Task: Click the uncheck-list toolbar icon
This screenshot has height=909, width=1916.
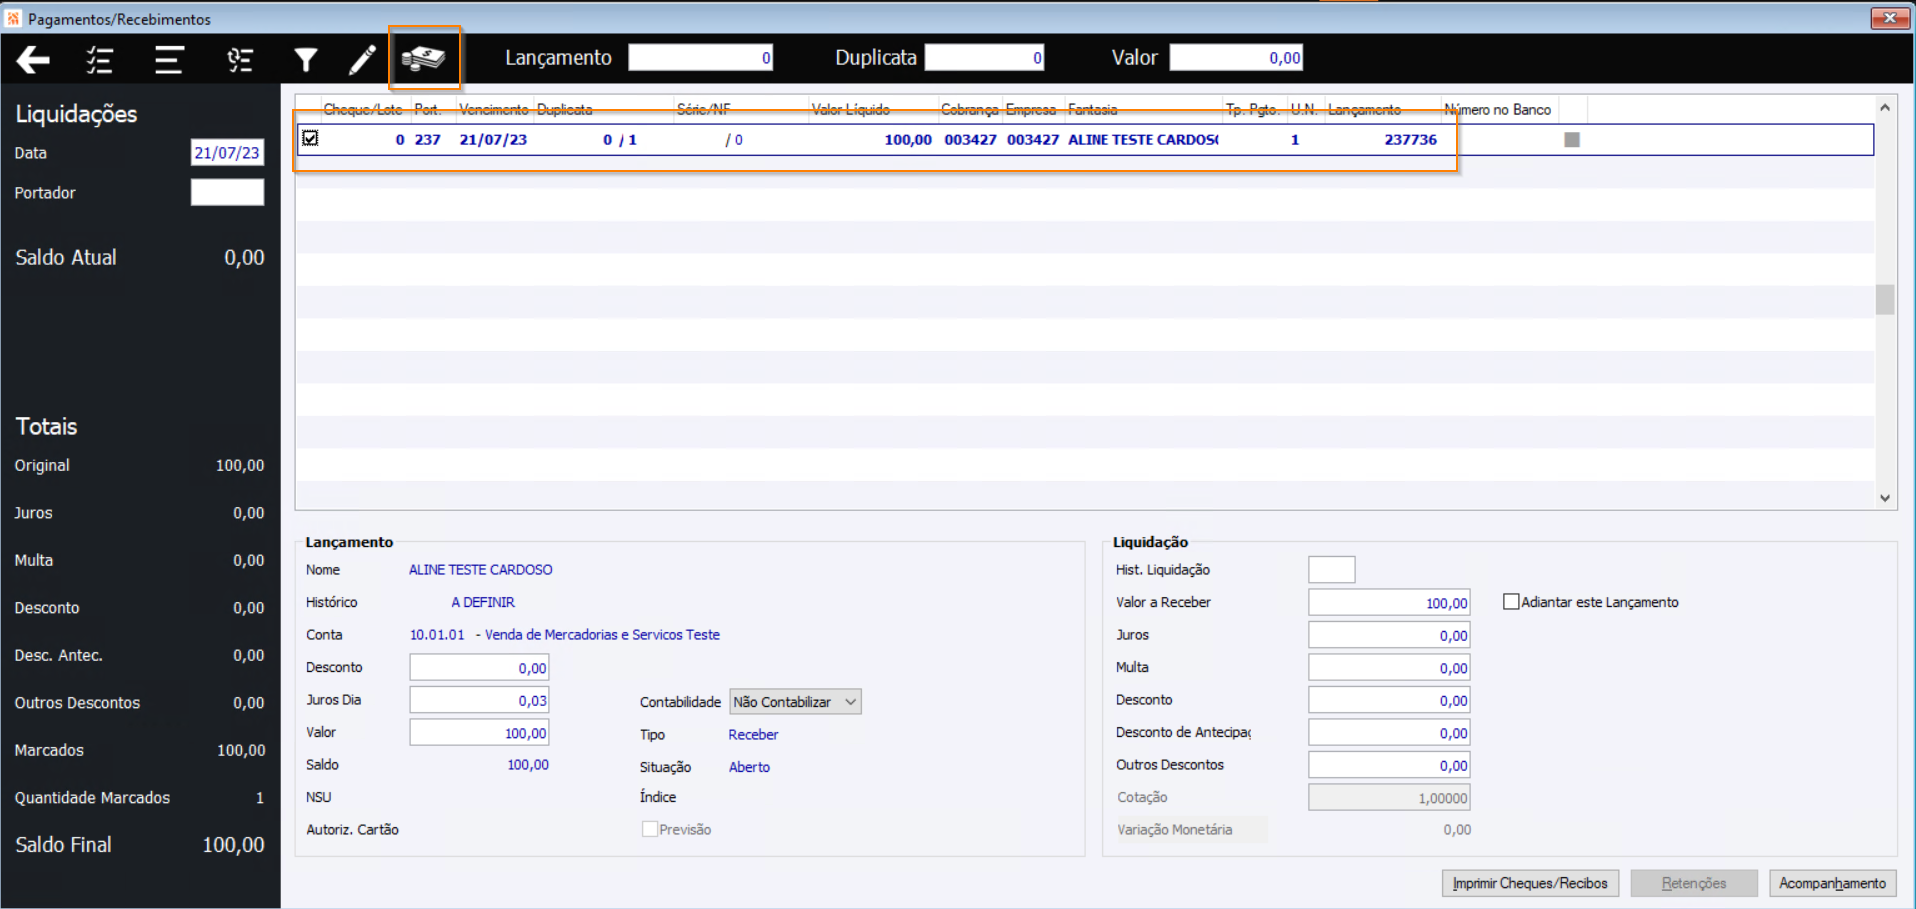Action: pyautogui.click(x=239, y=60)
